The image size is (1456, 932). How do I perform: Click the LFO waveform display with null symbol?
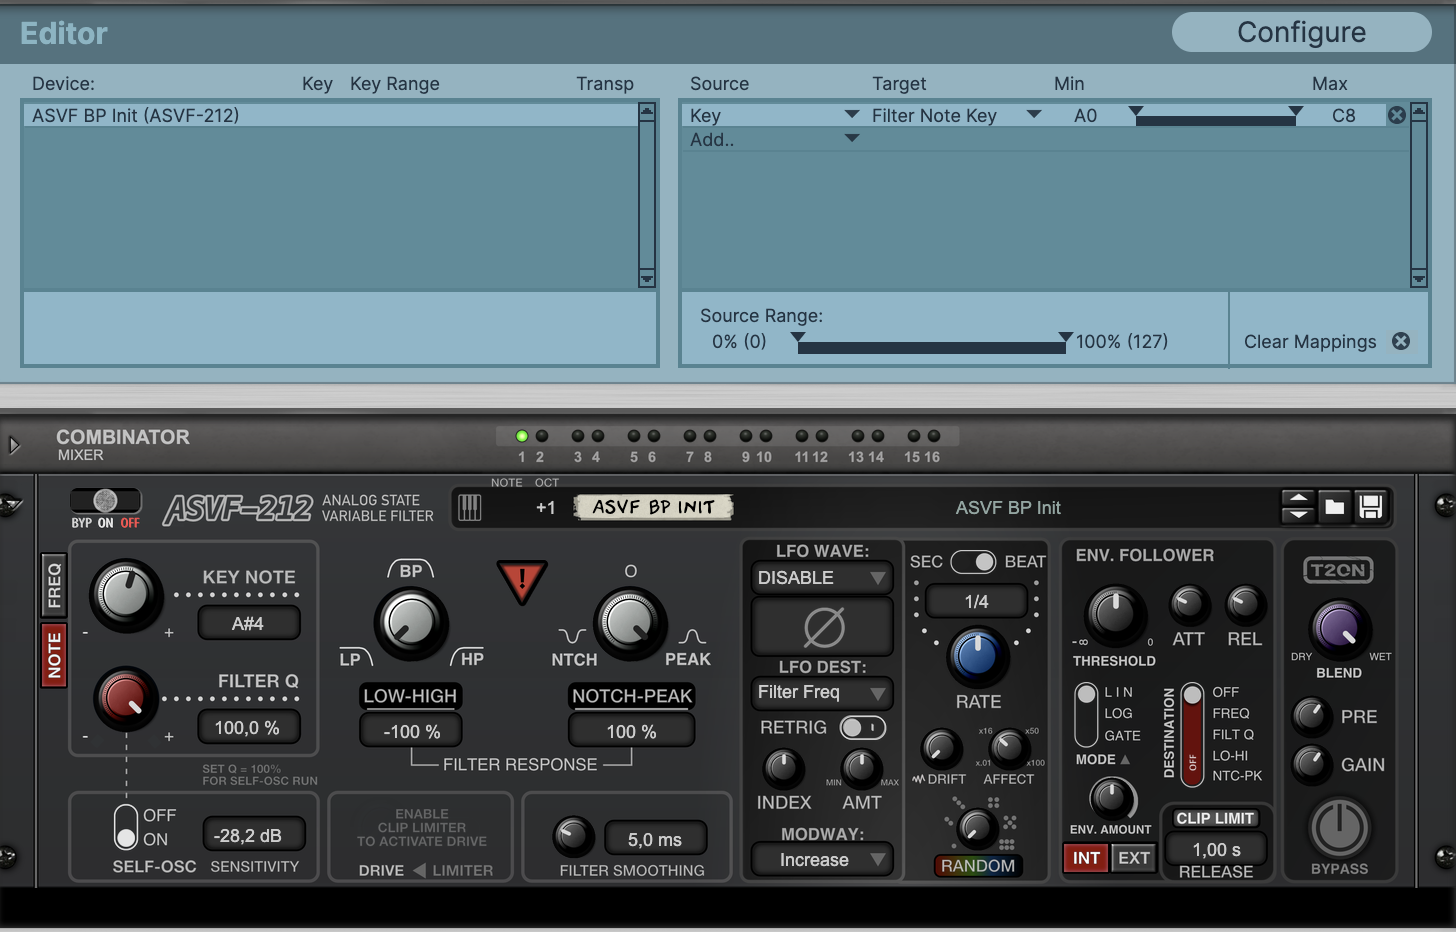[x=822, y=628]
